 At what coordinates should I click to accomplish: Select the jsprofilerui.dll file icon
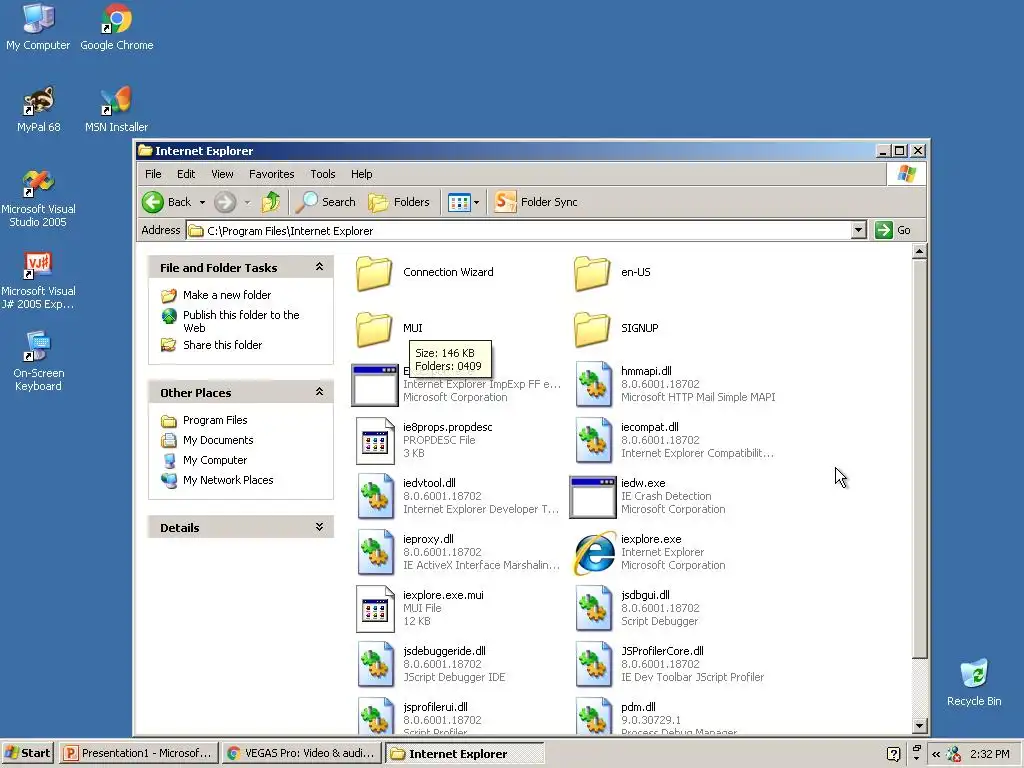pyautogui.click(x=376, y=717)
